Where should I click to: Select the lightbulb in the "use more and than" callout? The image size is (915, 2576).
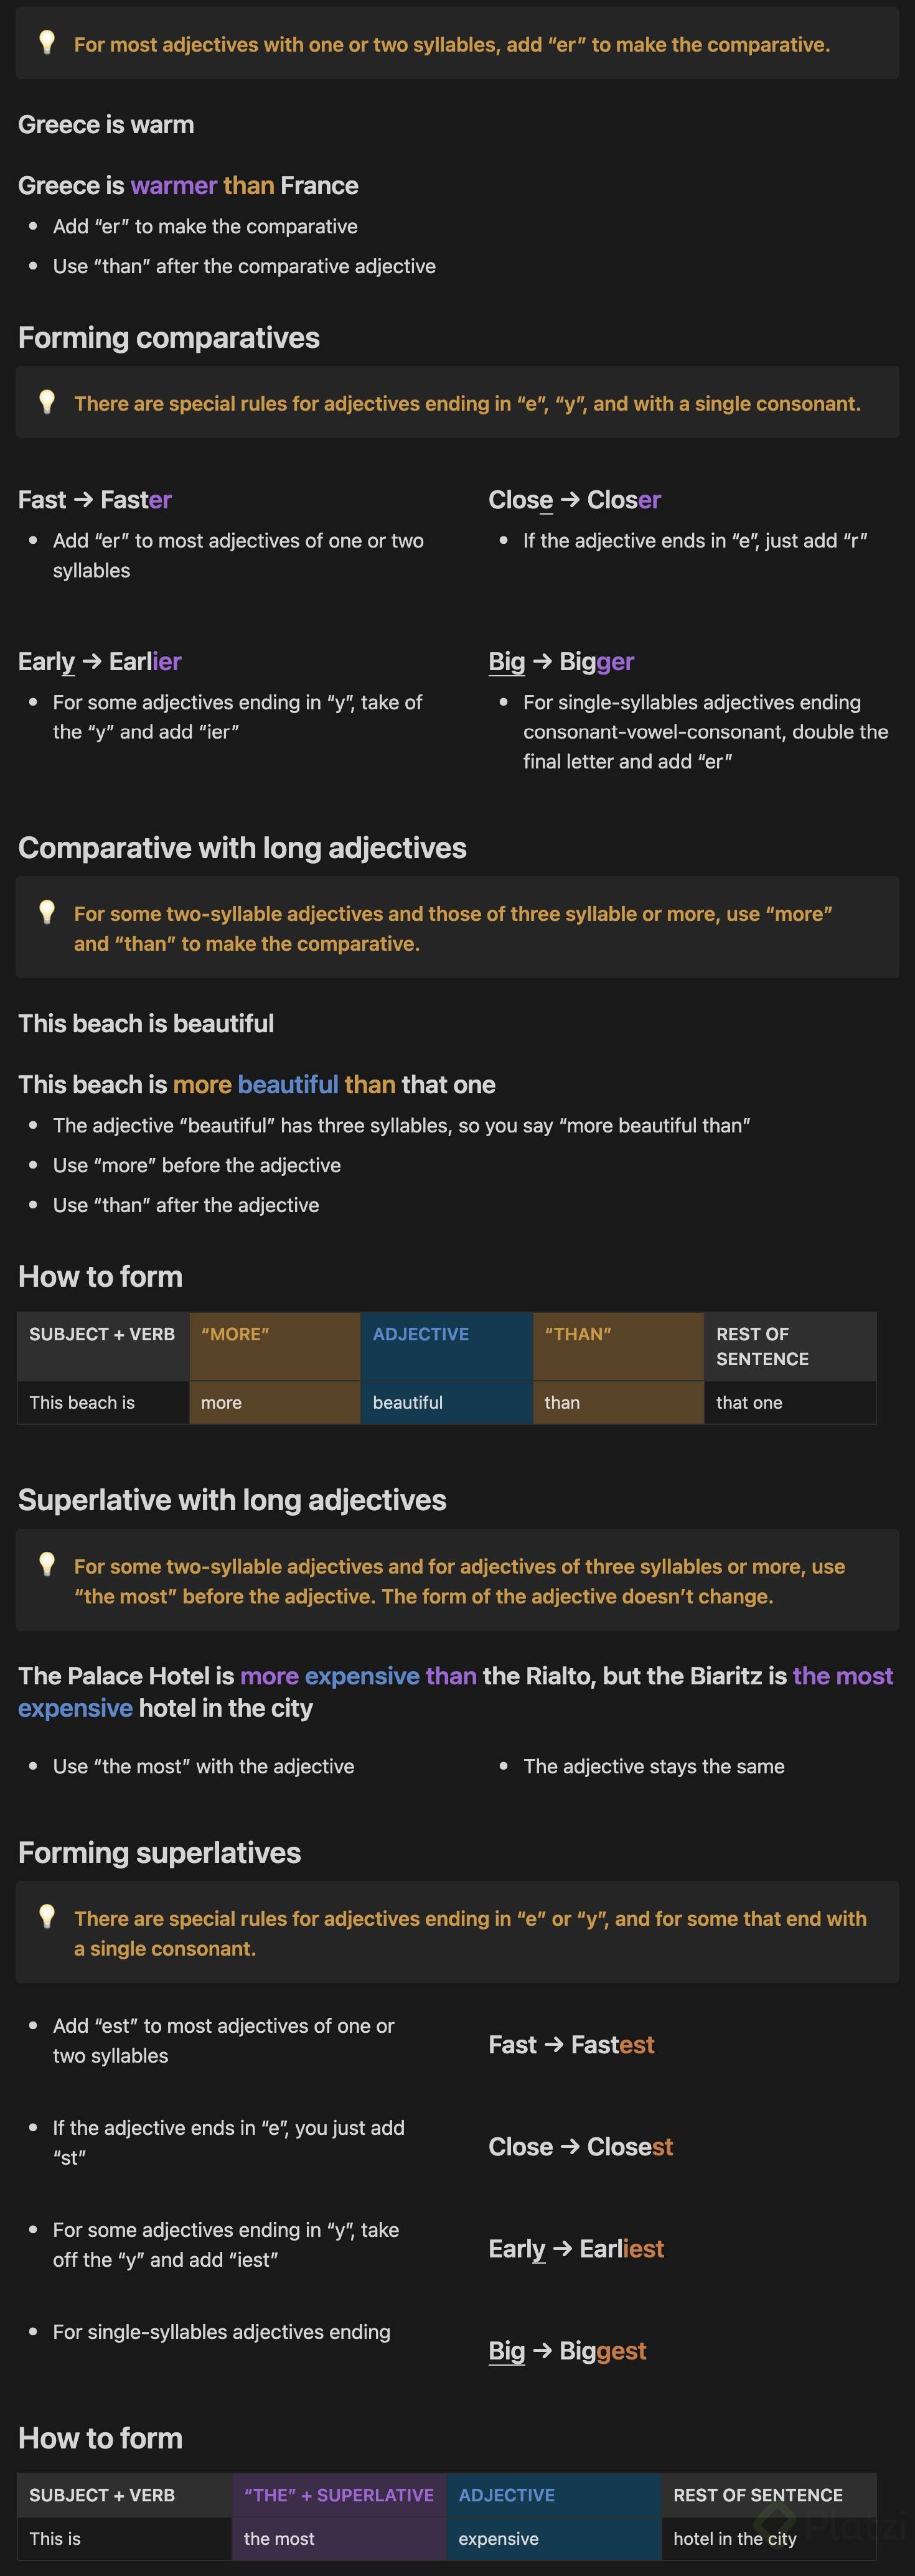pos(46,911)
